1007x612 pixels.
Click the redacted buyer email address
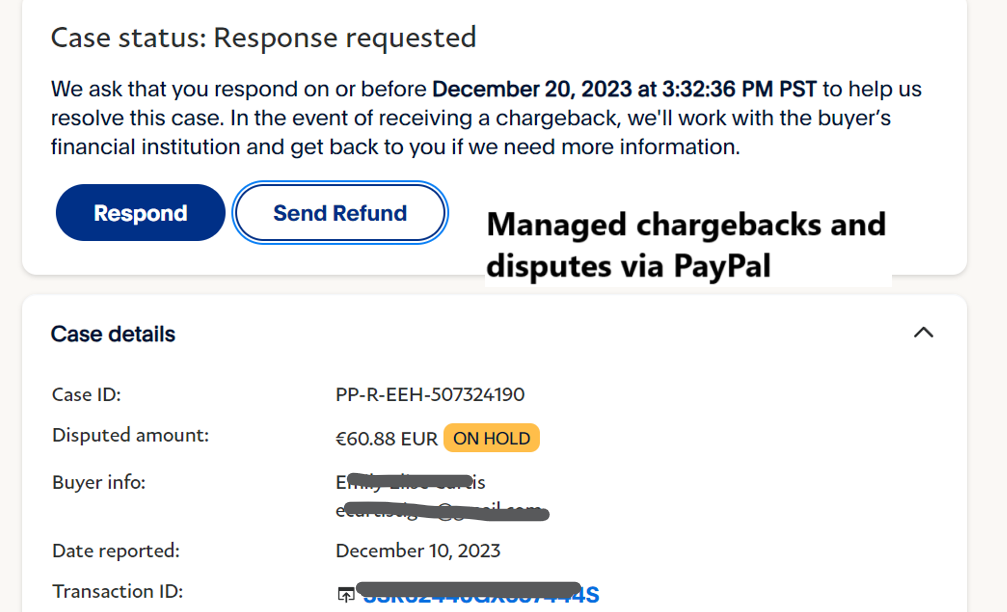[440, 513]
